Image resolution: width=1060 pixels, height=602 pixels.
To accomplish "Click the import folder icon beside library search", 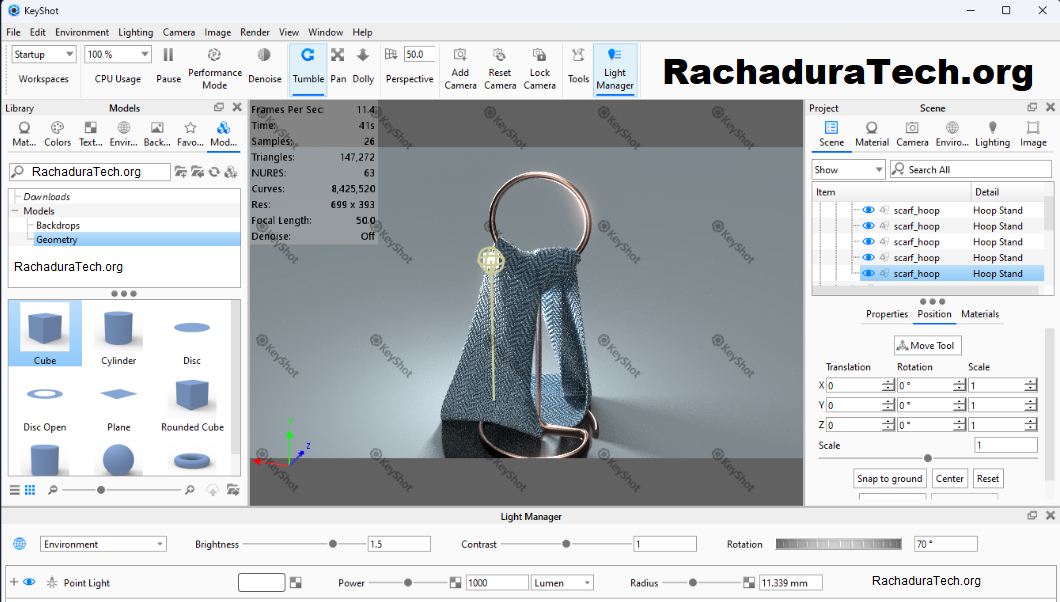I will [197, 172].
